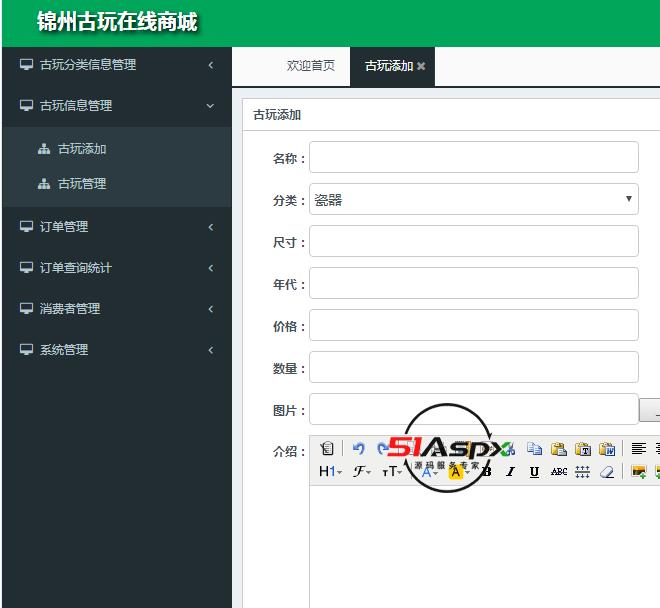Viewport: 660px width, 608px height.
Task: Click inside the 介绍 editor text area
Action: [484, 547]
